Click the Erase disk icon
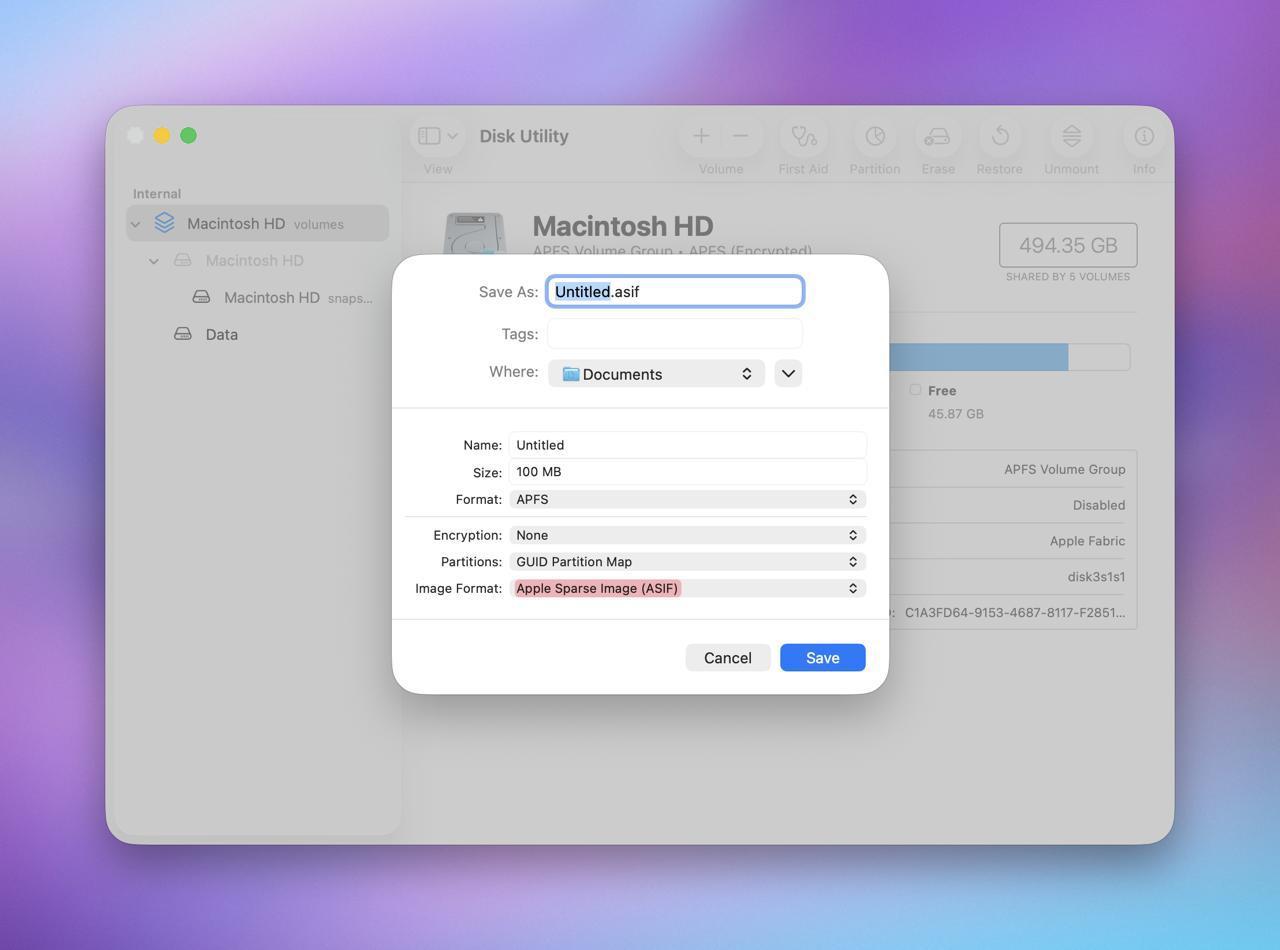Screen dimensions: 1280x950 point(937,136)
